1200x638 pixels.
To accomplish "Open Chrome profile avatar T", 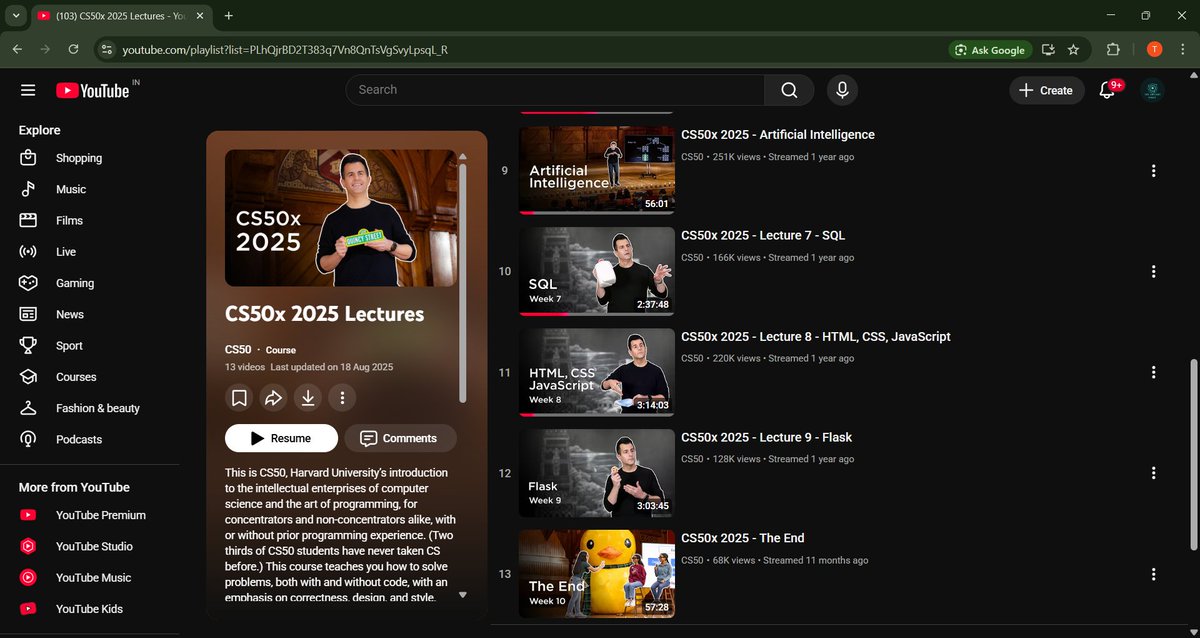I will [x=1154, y=50].
